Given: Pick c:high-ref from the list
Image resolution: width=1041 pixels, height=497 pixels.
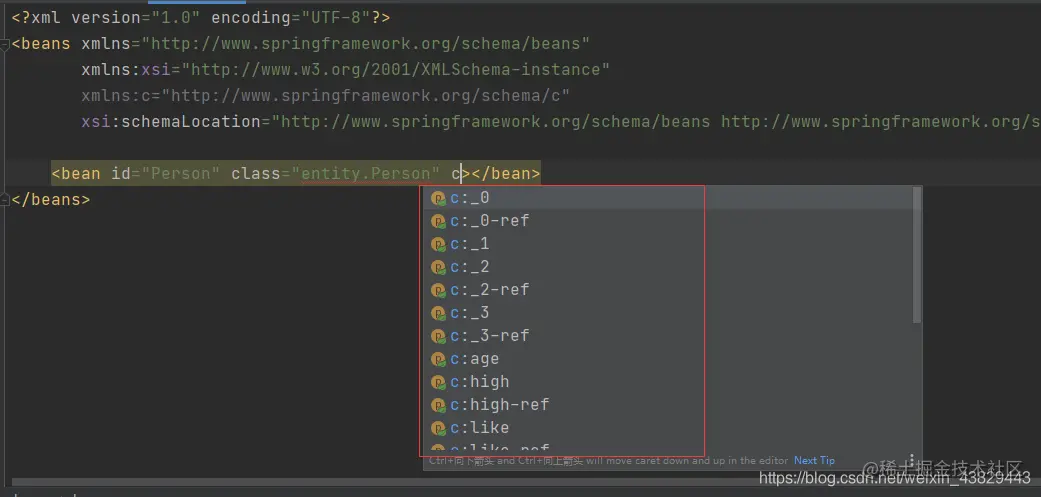Looking at the screenshot, I should coord(669,405).
